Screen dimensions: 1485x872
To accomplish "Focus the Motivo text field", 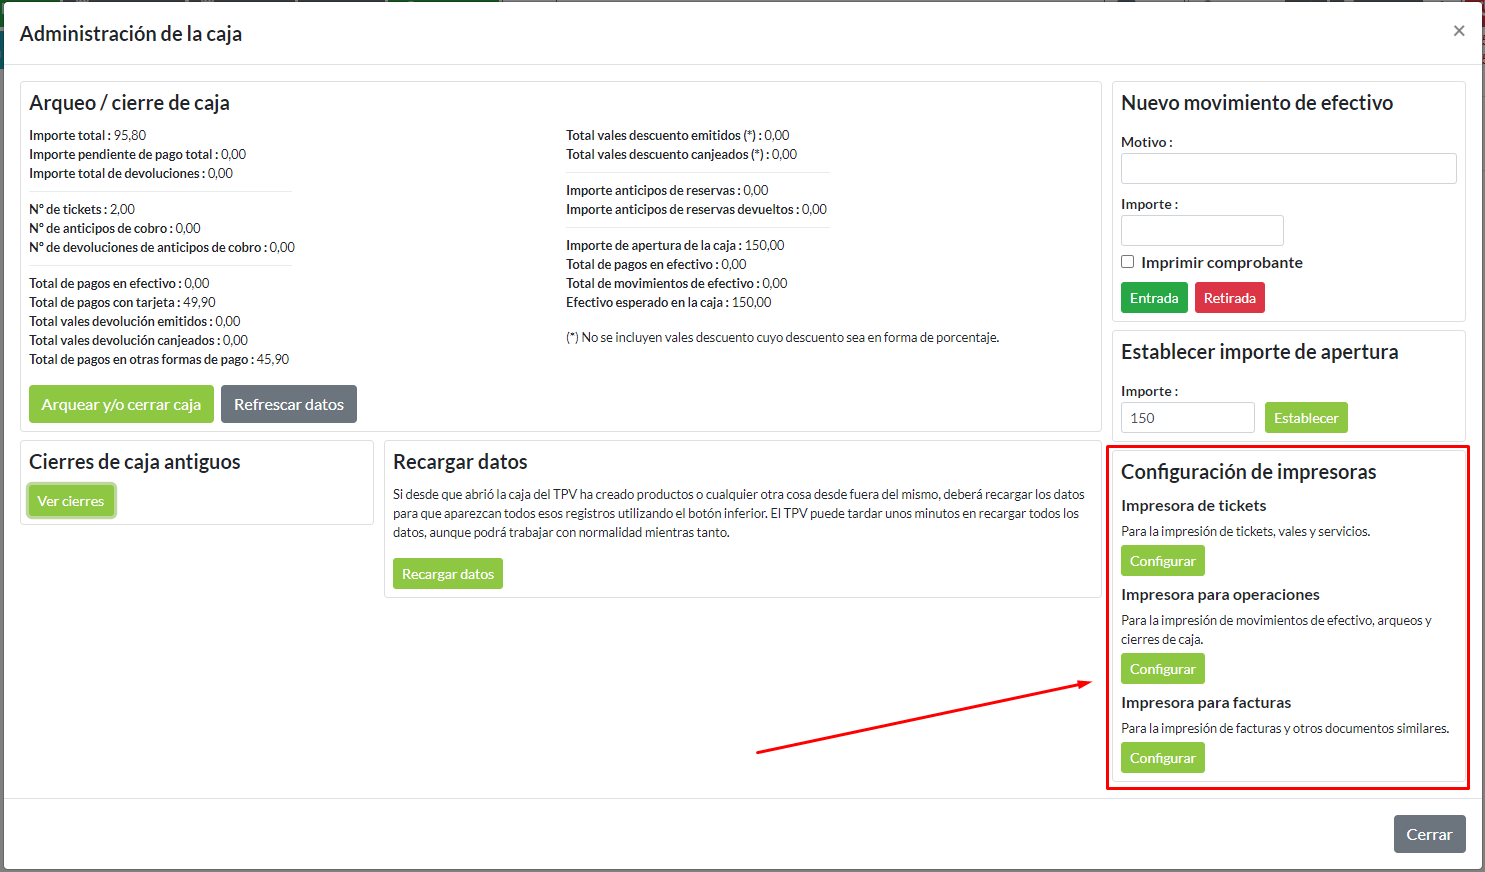I will (x=1288, y=168).
